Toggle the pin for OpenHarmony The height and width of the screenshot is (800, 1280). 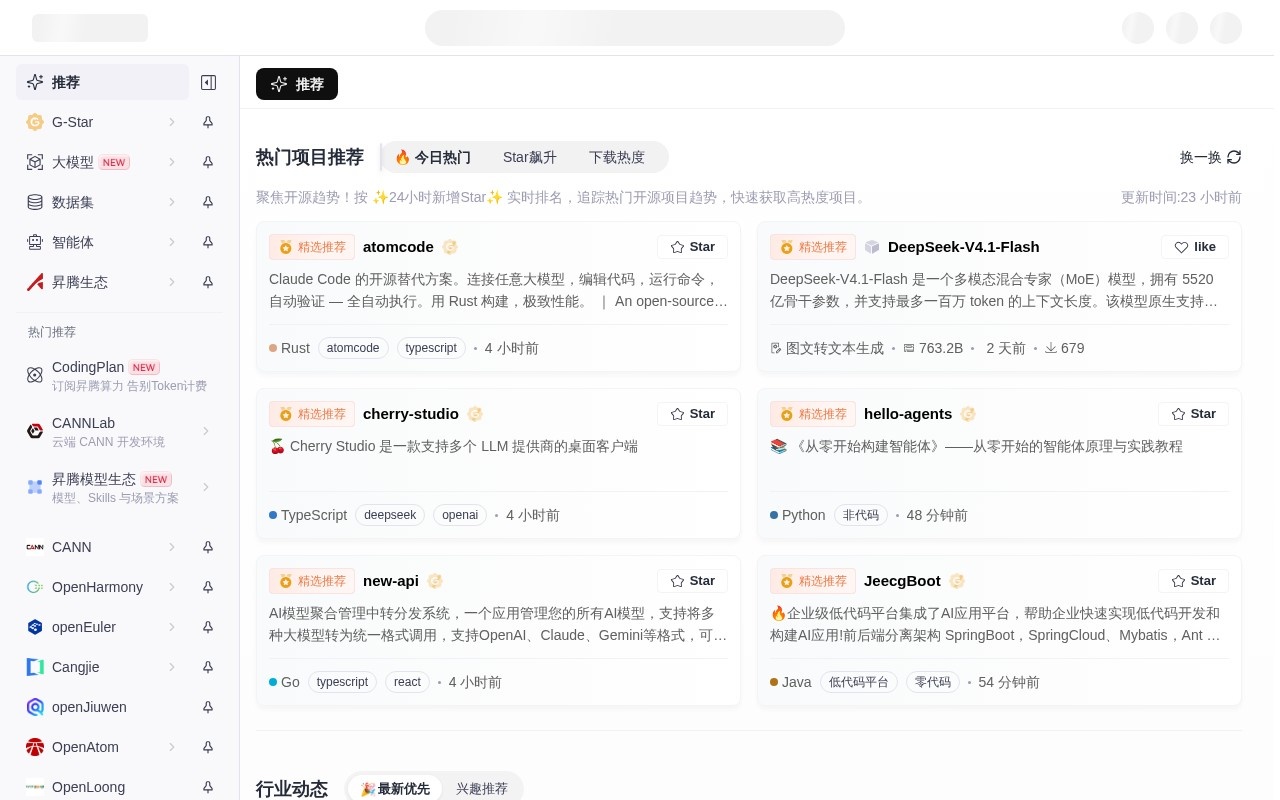[208, 587]
